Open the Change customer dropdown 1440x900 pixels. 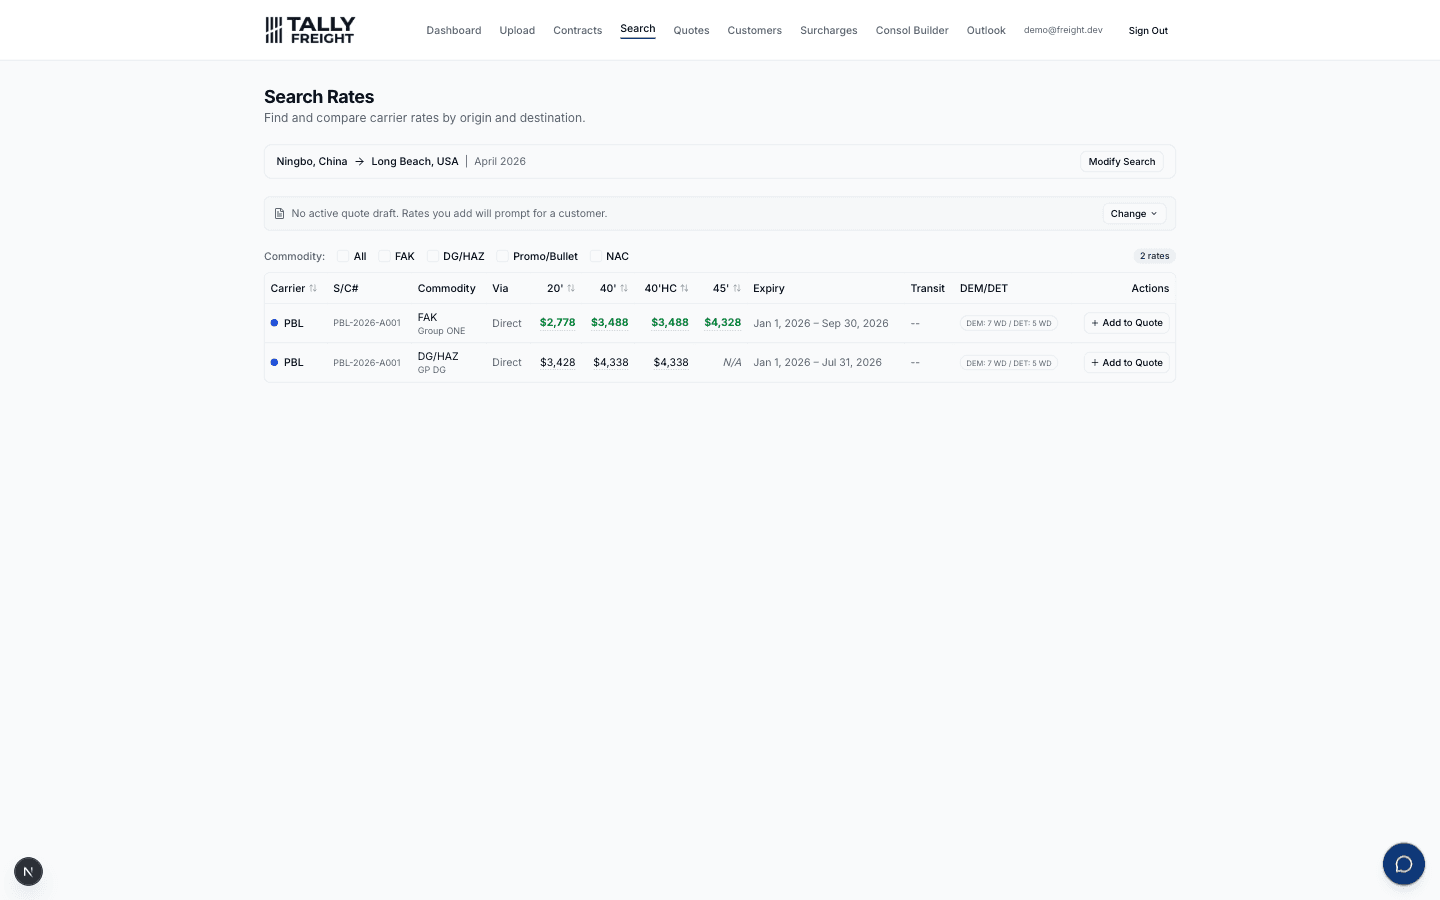click(x=1133, y=213)
